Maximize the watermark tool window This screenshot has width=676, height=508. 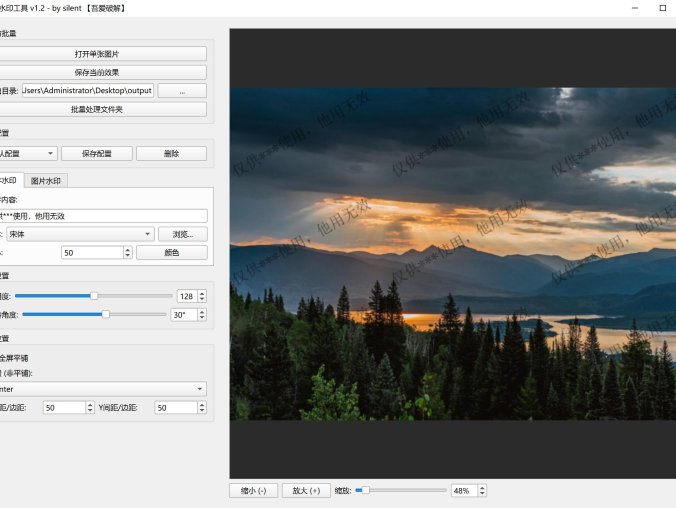coord(663,8)
